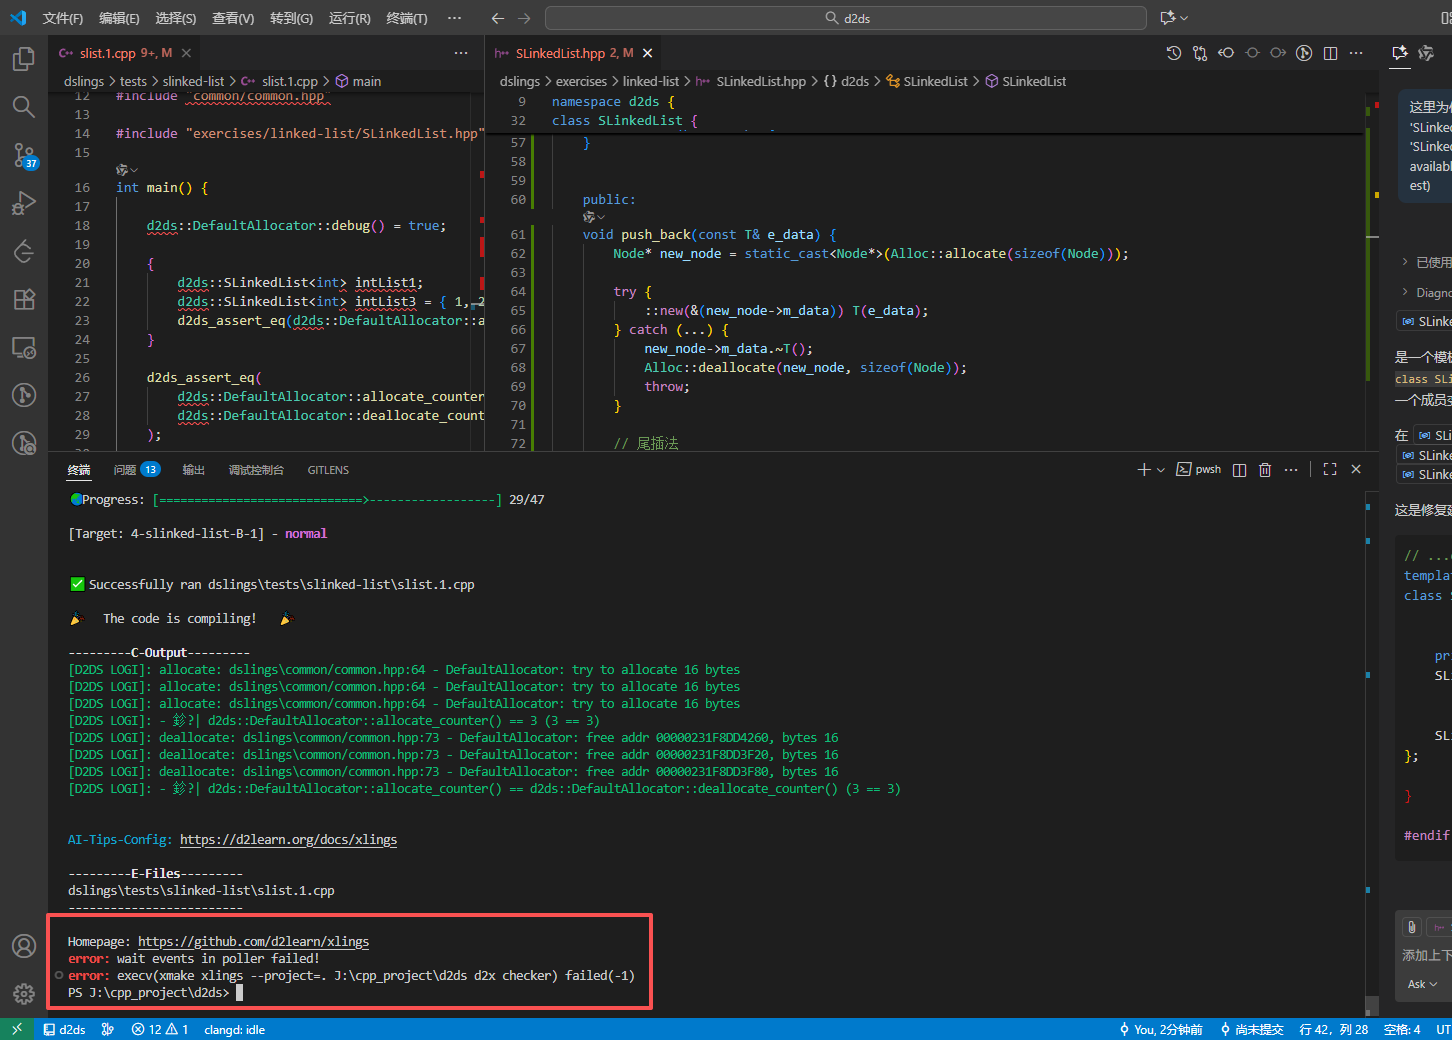Viewport: 1452px width, 1040px height.
Task: Open the d2learn.org/docs/xlings link
Action: pyautogui.click(x=288, y=839)
